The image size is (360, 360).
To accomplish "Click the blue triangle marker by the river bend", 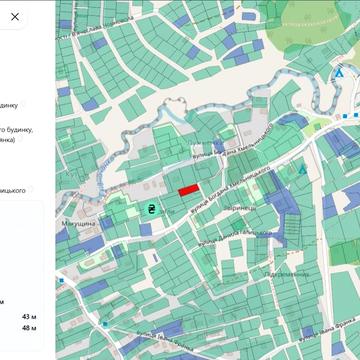I will (339, 73).
